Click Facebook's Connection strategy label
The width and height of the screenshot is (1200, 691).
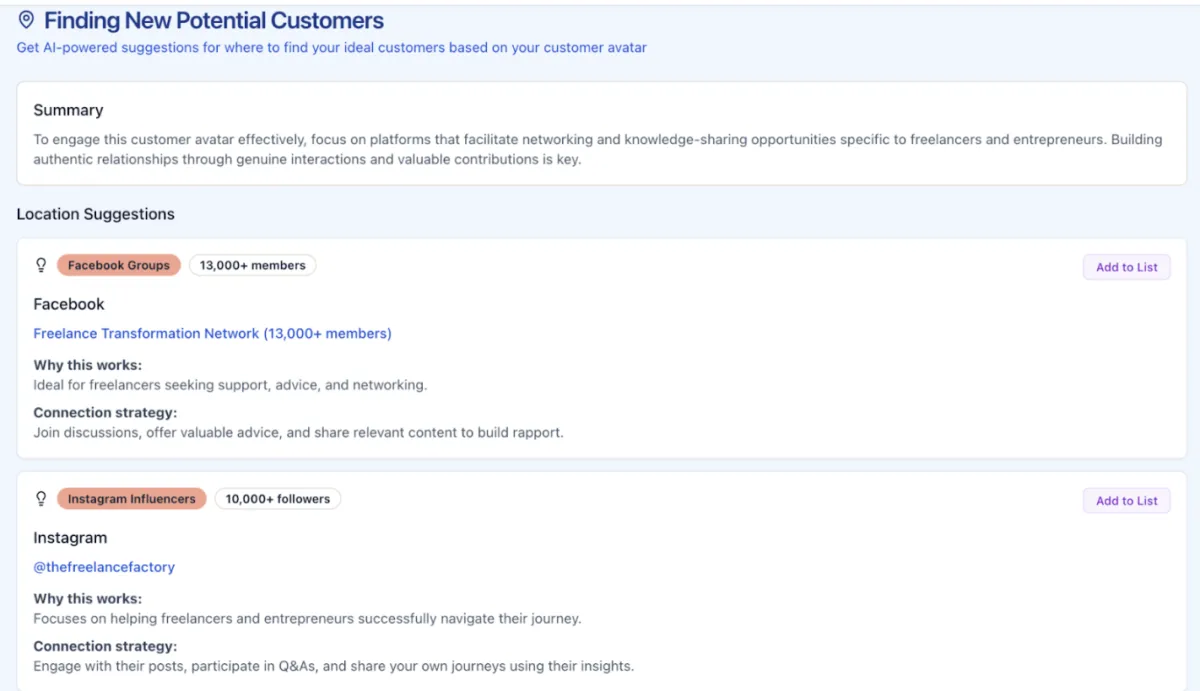click(x=105, y=413)
